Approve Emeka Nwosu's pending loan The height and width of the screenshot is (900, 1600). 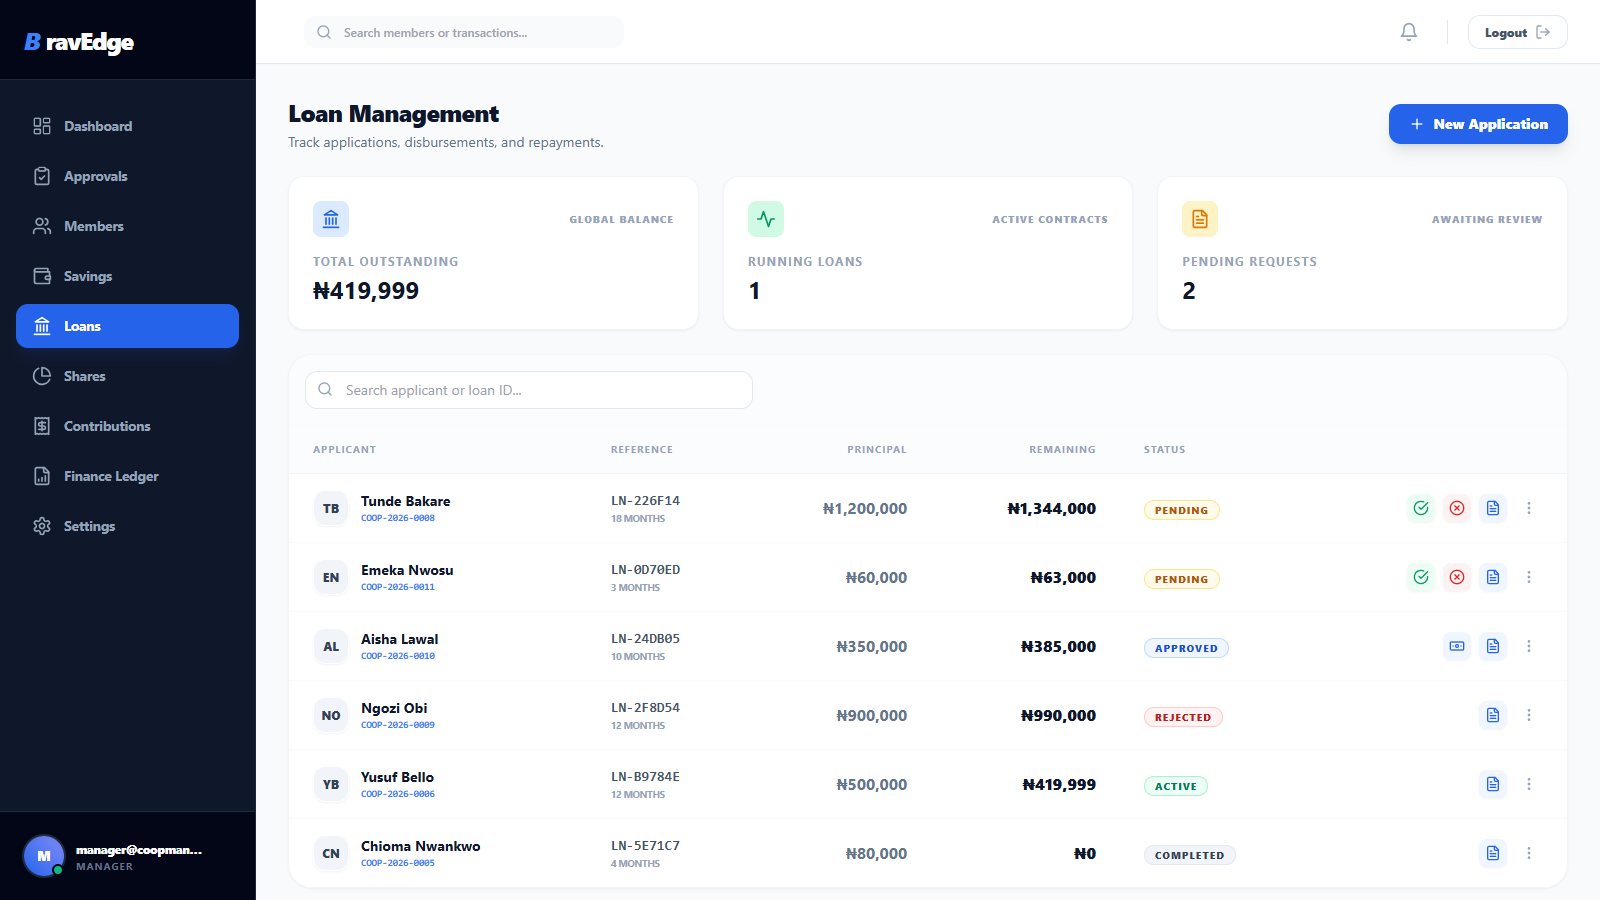pos(1421,577)
